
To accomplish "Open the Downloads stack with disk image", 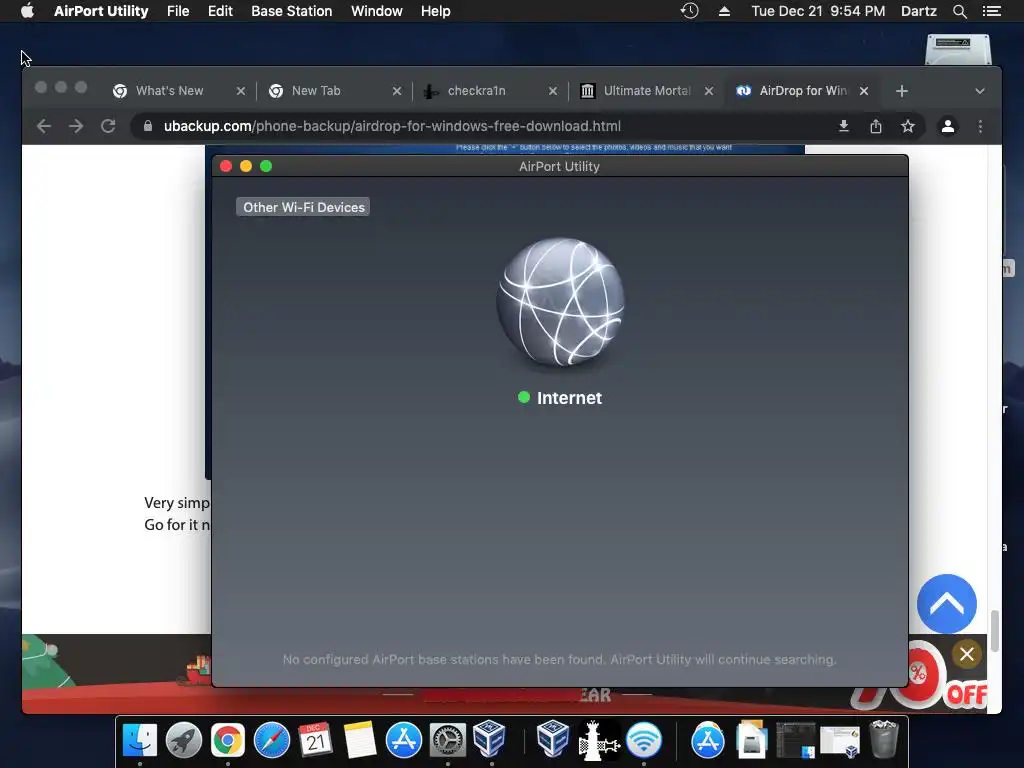I will point(752,740).
